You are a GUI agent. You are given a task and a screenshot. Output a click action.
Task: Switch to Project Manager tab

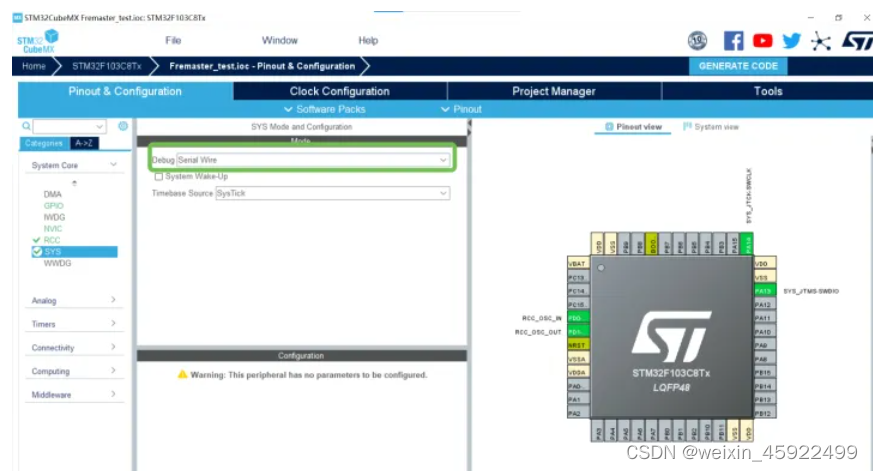tap(554, 91)
